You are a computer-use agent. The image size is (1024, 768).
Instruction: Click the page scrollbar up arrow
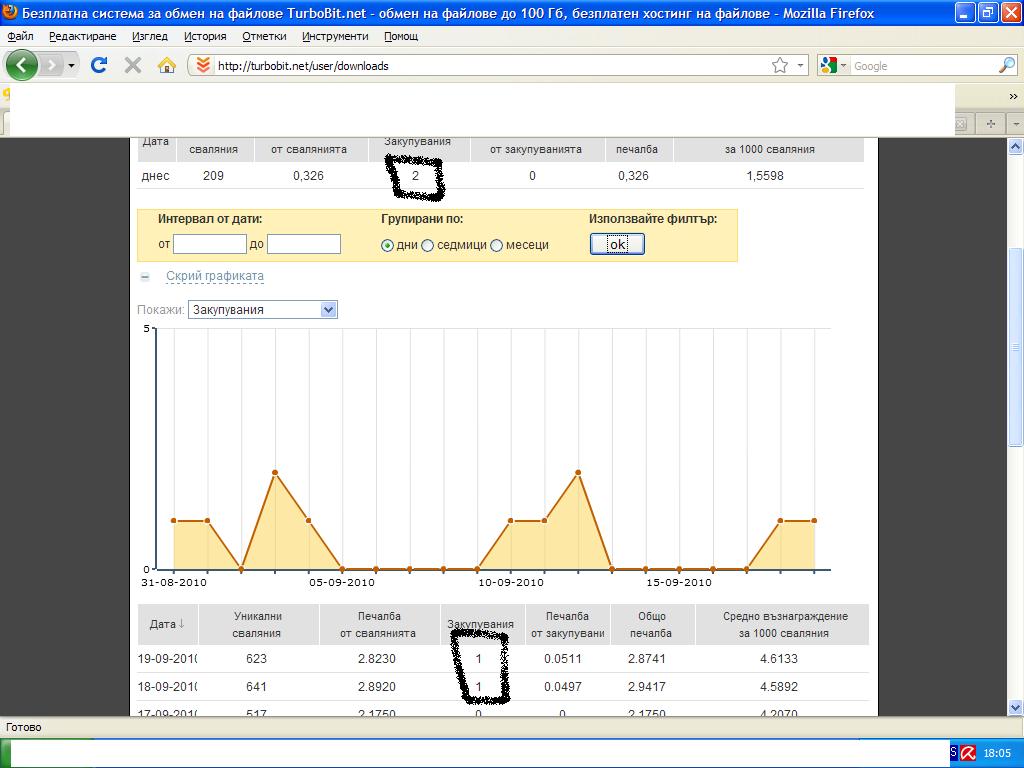(1015, 146)
